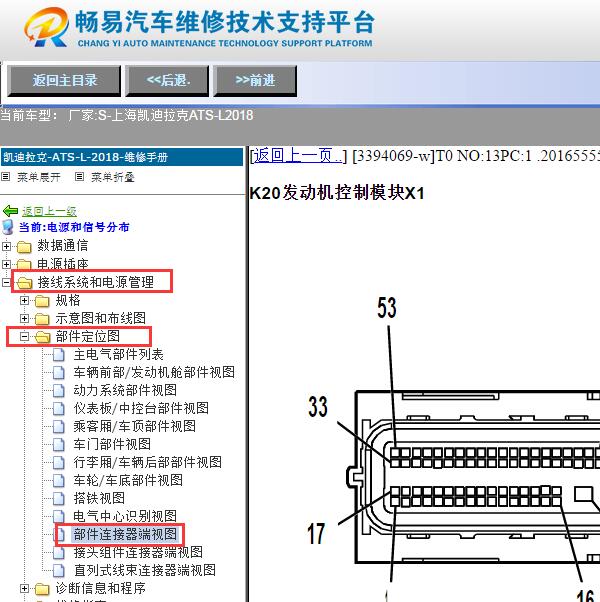Click page icon beside 主电气部件列表
The image size is (600, 602).
59,354
